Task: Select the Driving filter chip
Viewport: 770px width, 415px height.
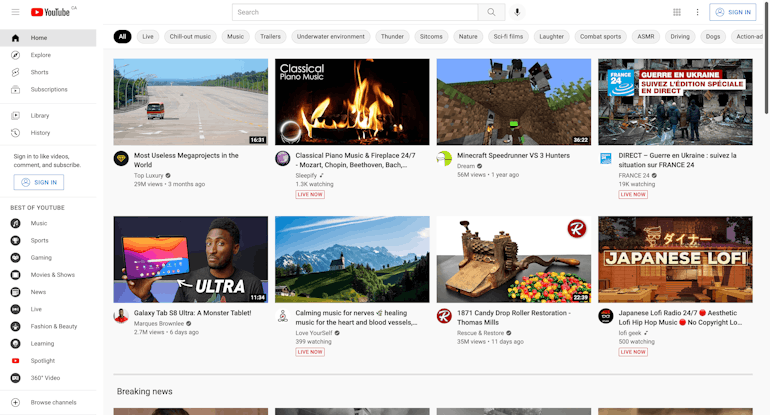Action: (680, 36)
